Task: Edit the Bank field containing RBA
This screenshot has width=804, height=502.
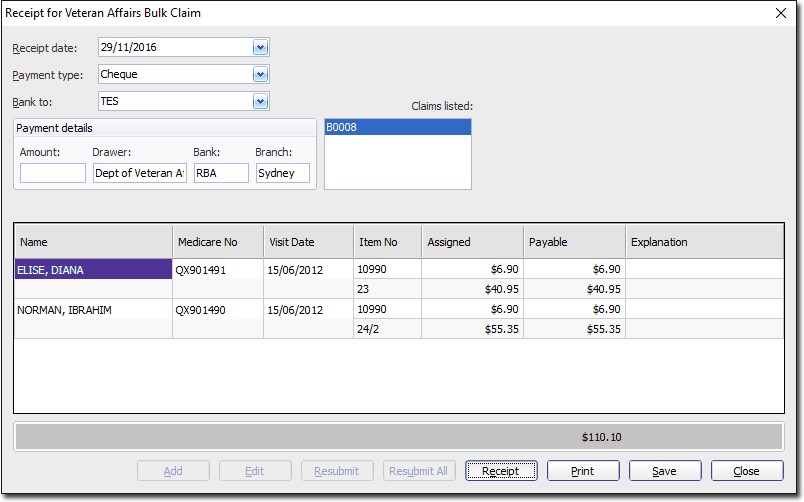Action: coord(221,173)
